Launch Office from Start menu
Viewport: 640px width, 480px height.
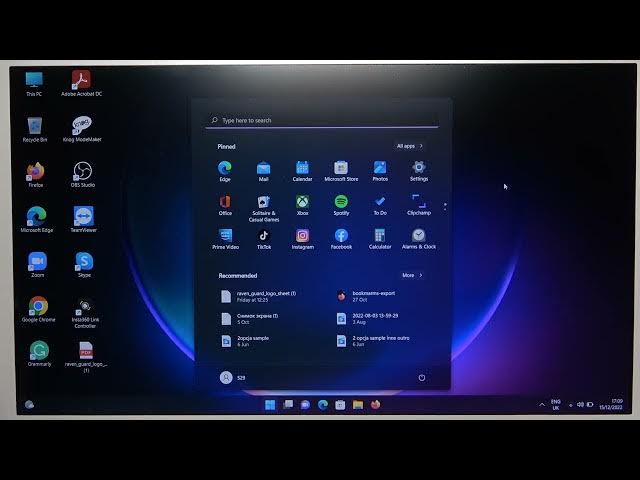point(225,205)
